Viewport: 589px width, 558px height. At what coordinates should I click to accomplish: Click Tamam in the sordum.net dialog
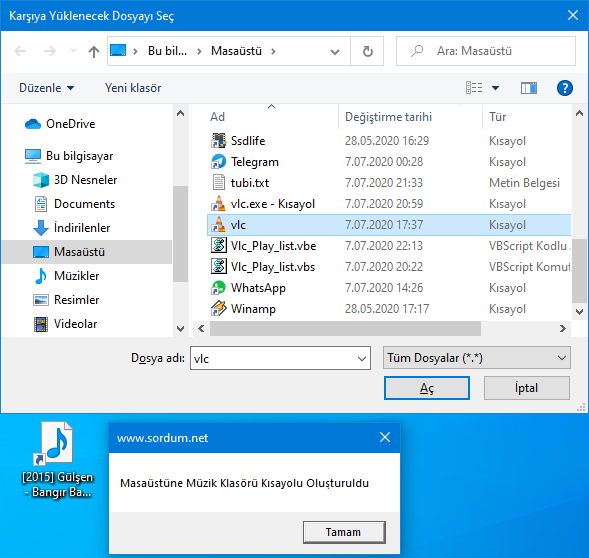(x=344, y=532)
